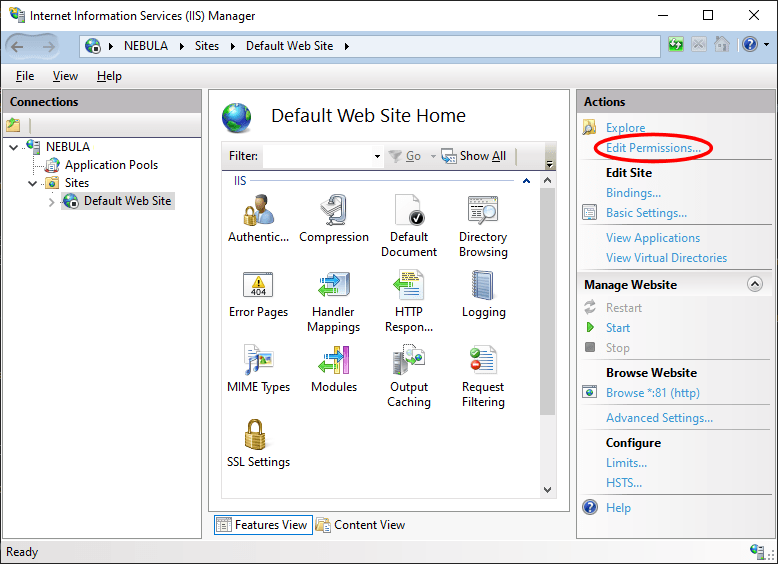Open the Directory Browsing feature icon

click(483, 210)
